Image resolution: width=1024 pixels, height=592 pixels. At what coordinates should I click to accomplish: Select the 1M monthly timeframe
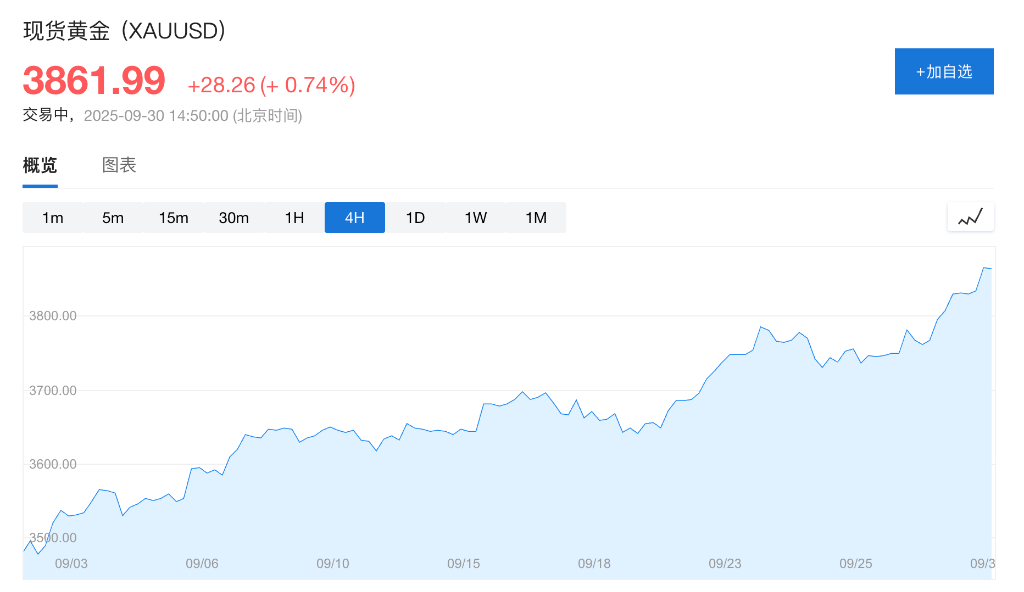(536, 217)
